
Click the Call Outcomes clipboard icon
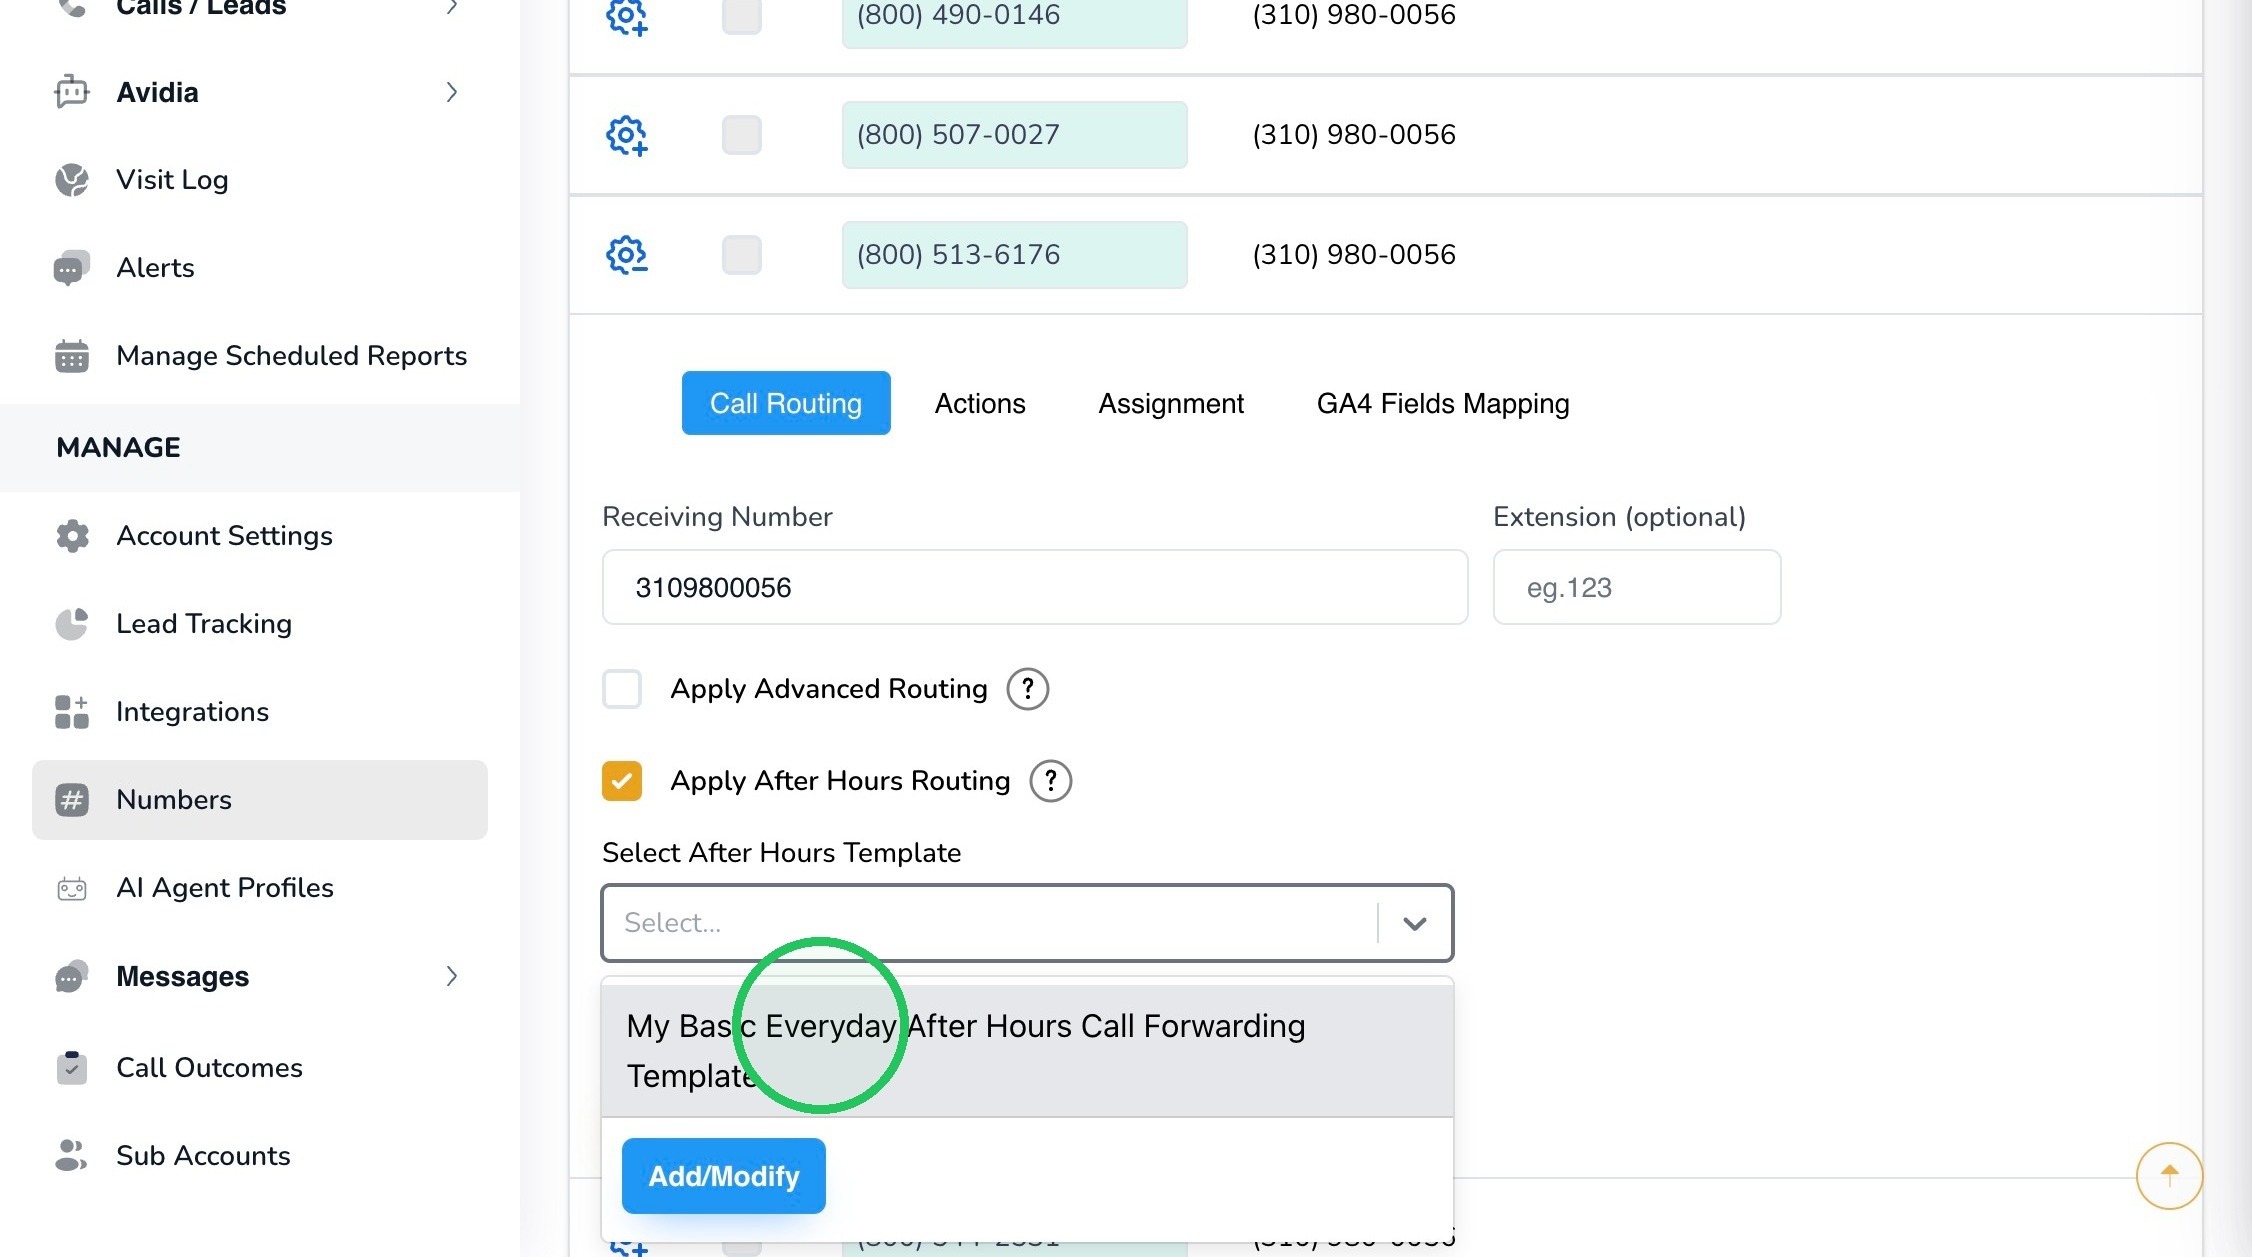[x=72, y=1068]
